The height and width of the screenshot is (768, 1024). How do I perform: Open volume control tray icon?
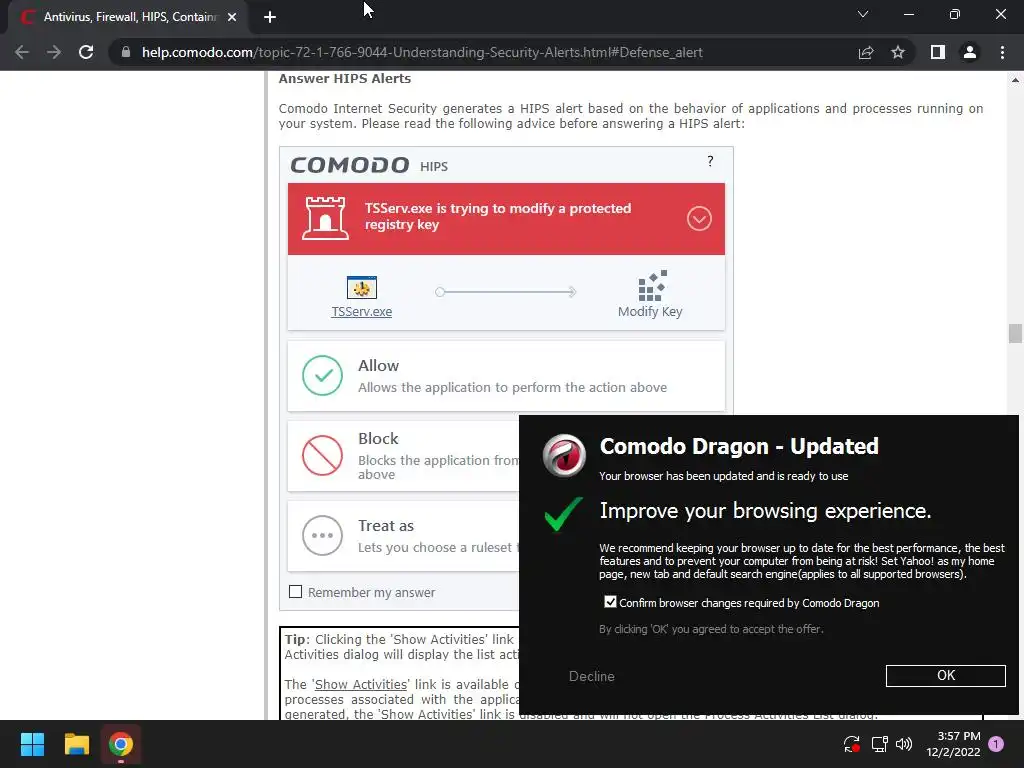click(x=904, y=744)
